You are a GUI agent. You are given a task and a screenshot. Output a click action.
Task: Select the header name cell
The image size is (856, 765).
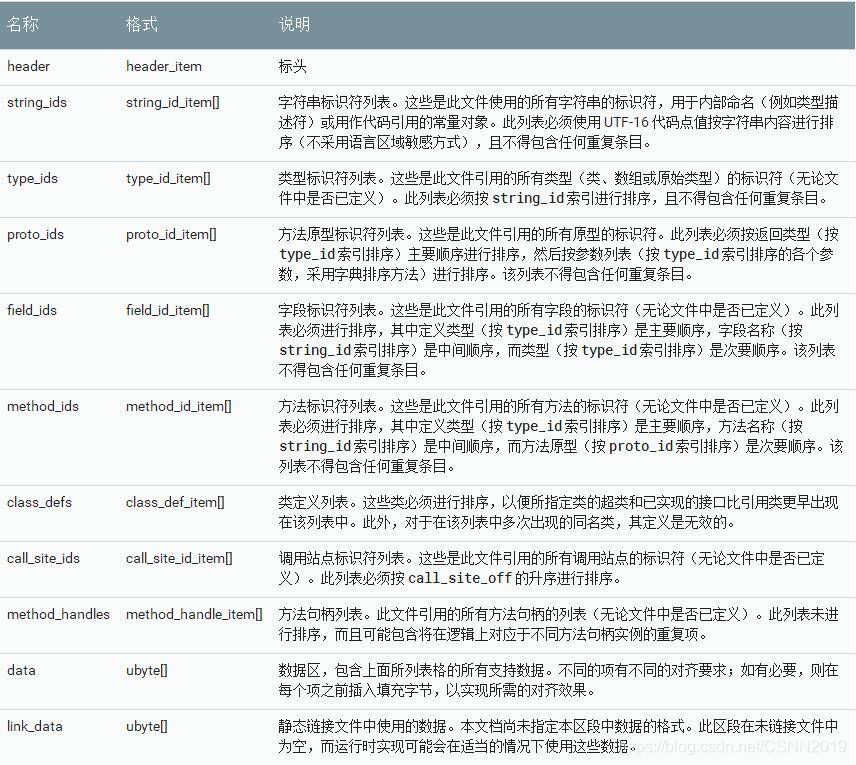(x=28, y=66)
